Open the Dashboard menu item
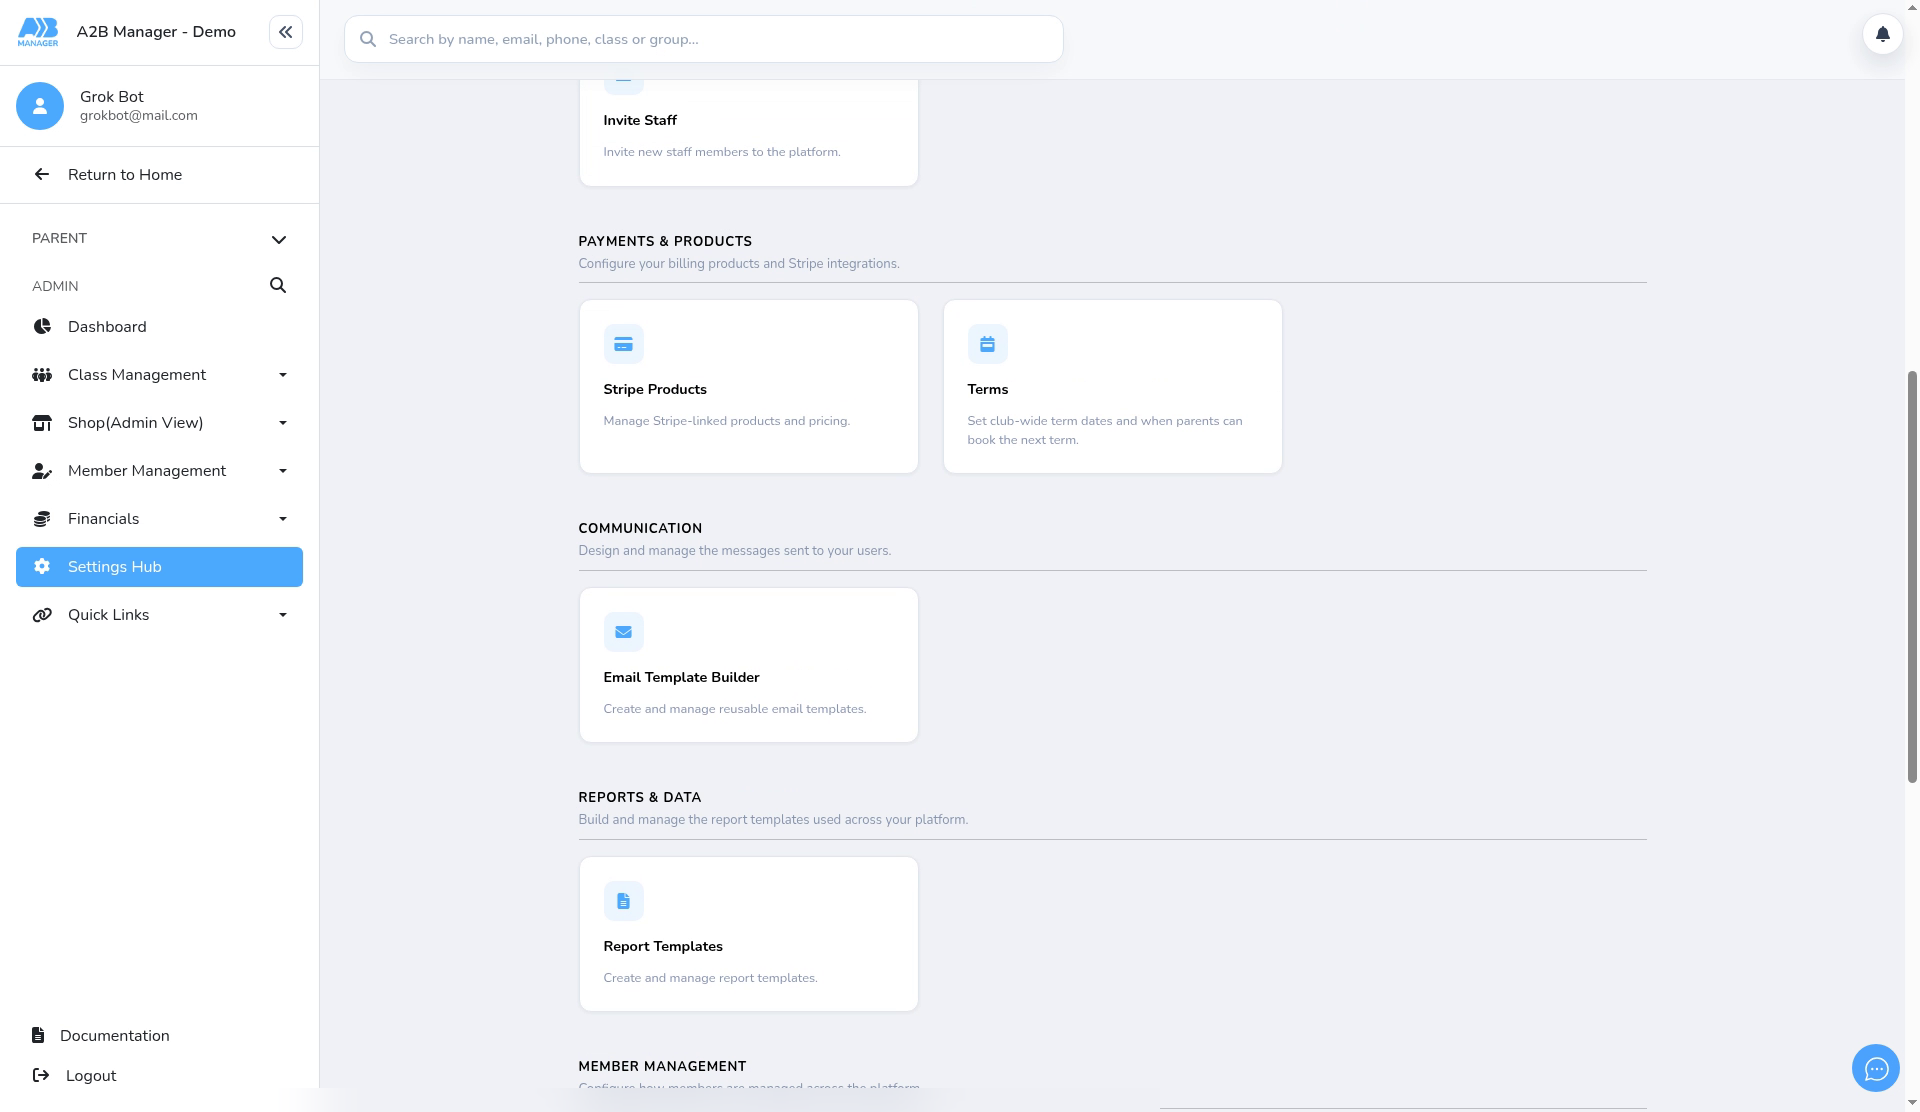This screenshot has width=1920, height=1112. point(159,327)
